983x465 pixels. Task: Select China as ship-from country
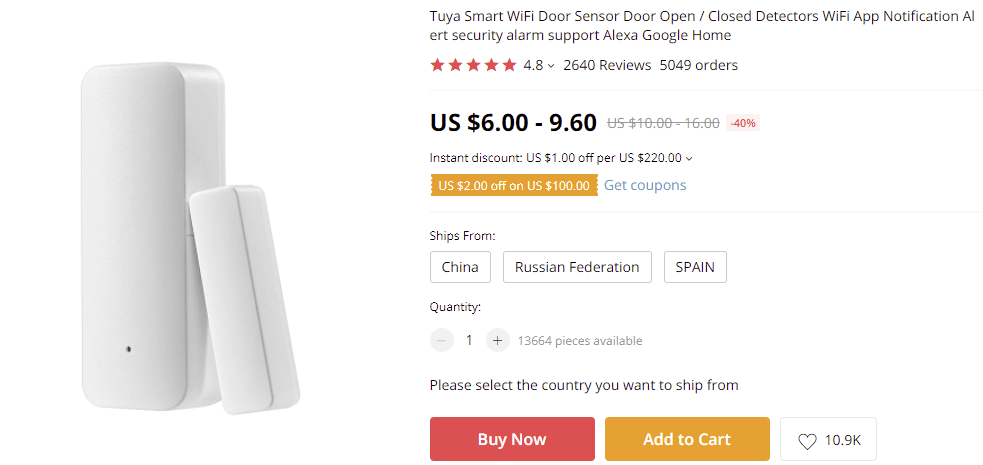tap(460, 267)
